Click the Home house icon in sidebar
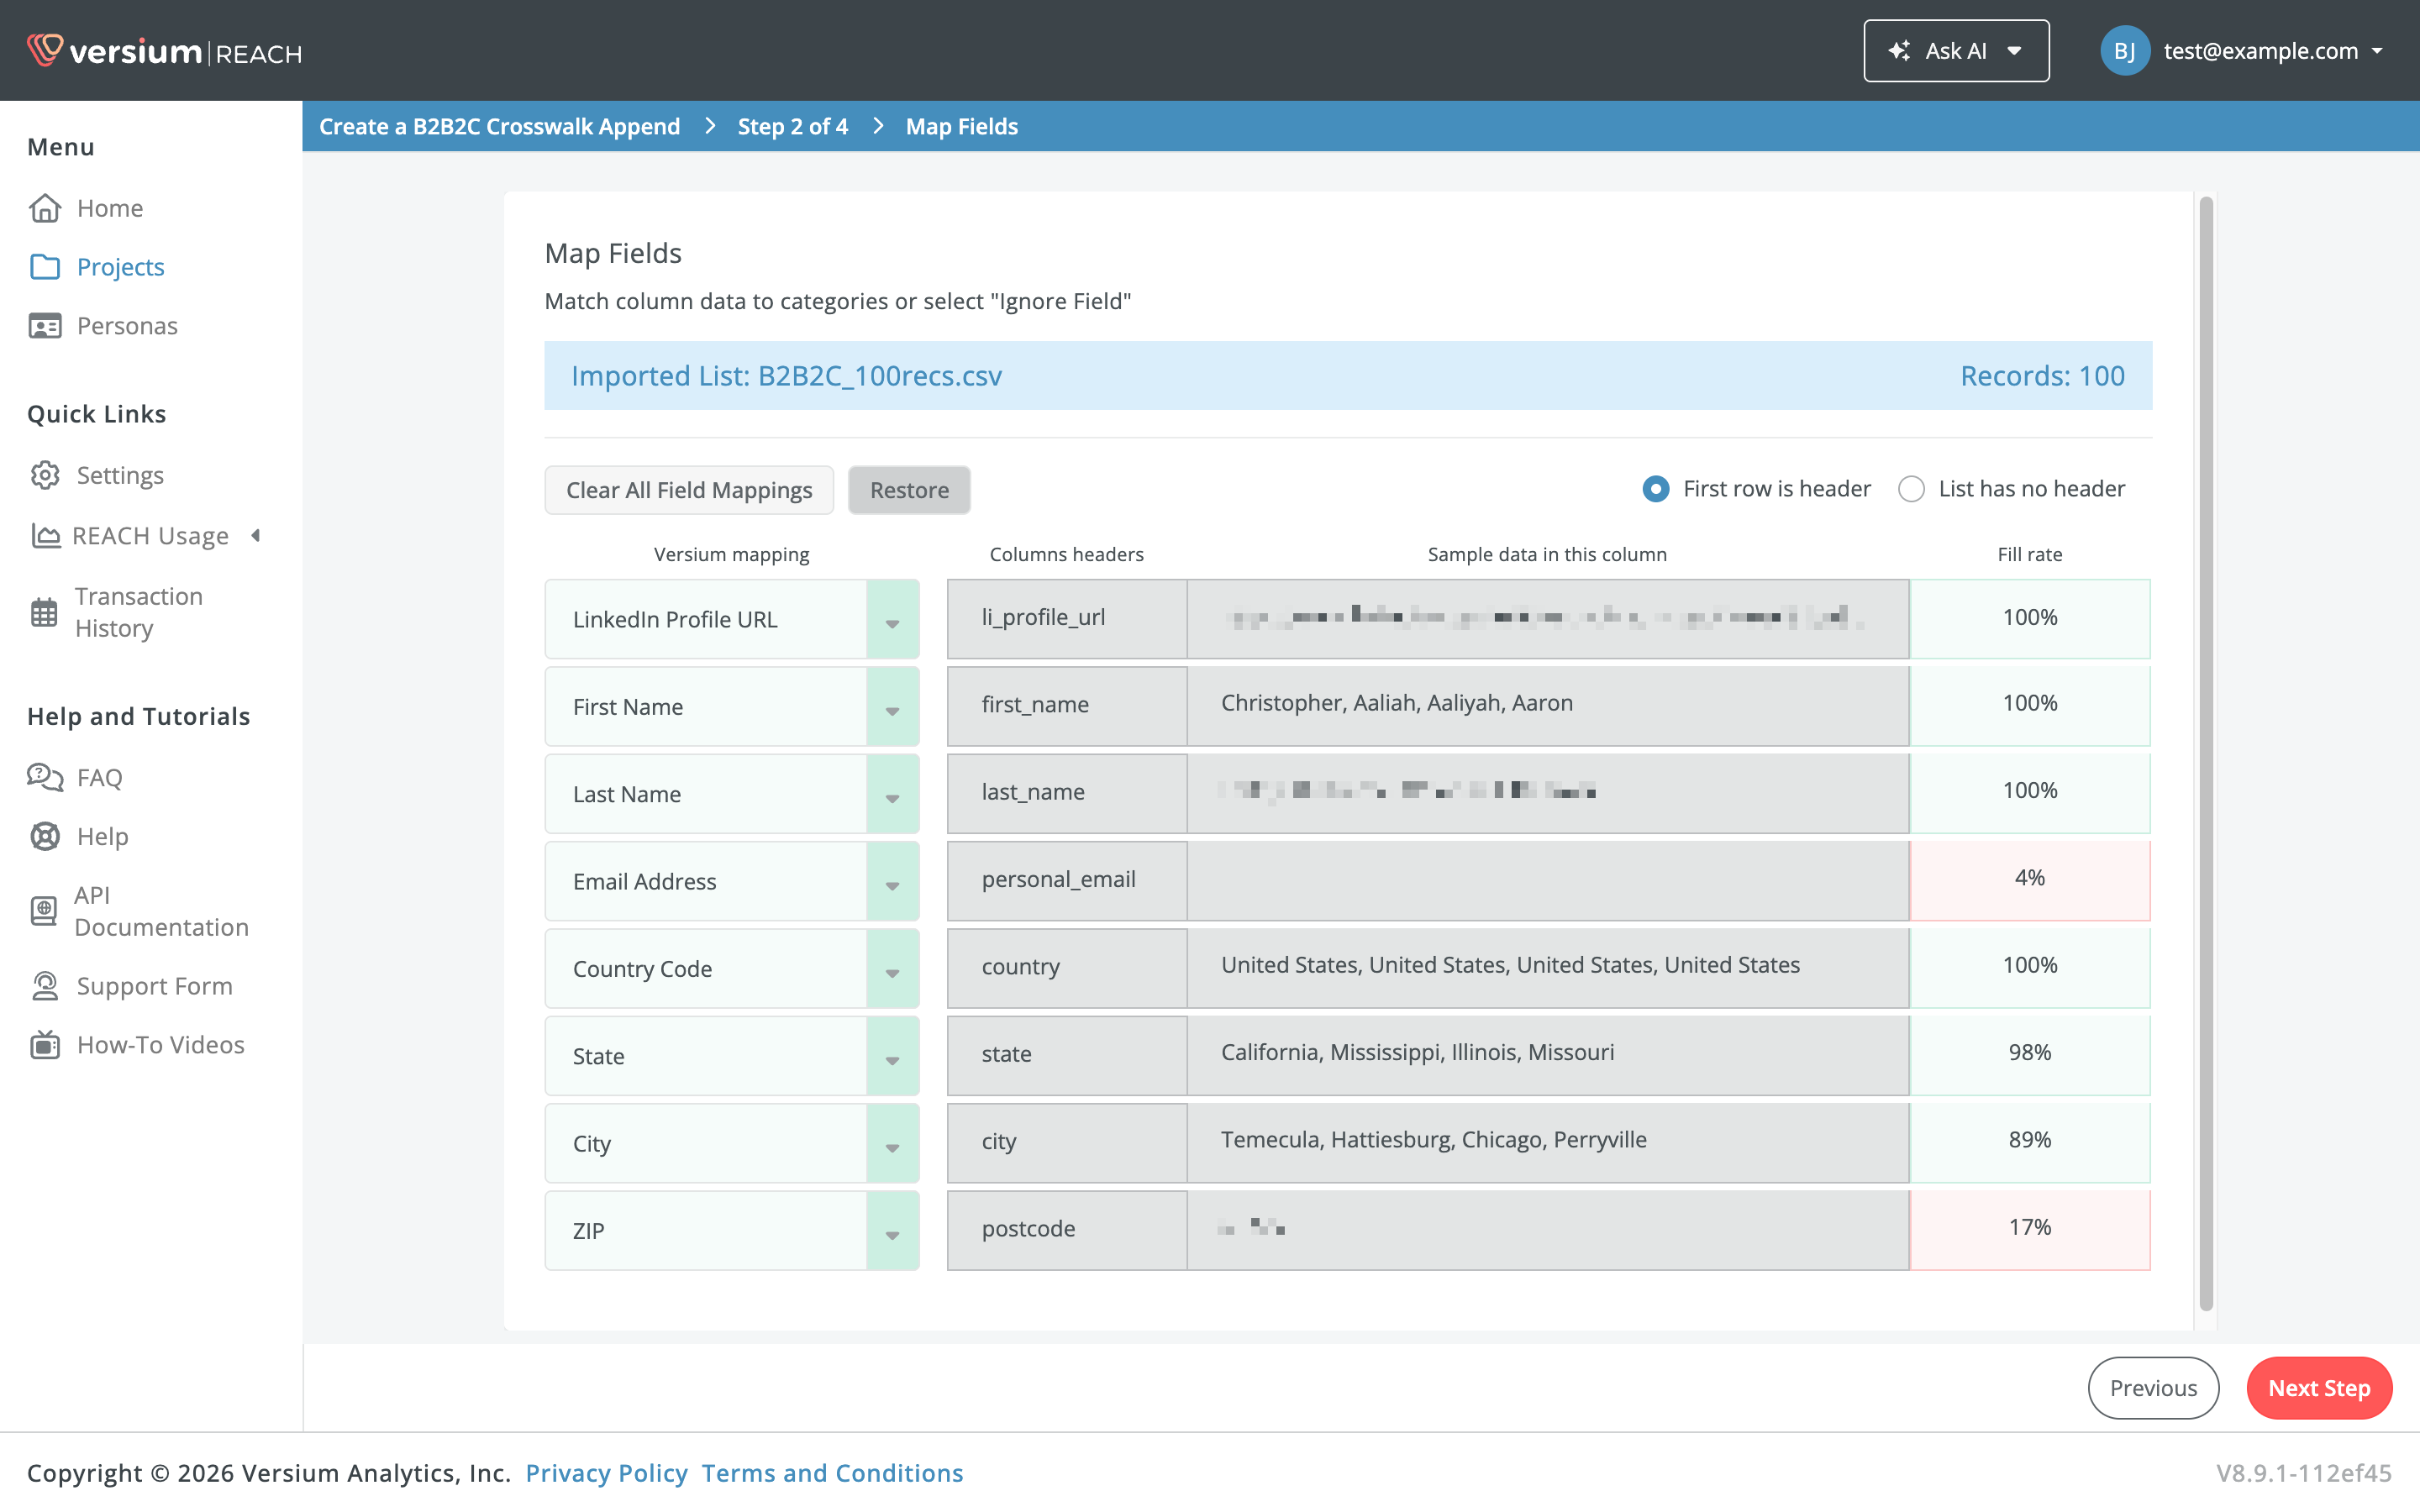 point(45,208)
